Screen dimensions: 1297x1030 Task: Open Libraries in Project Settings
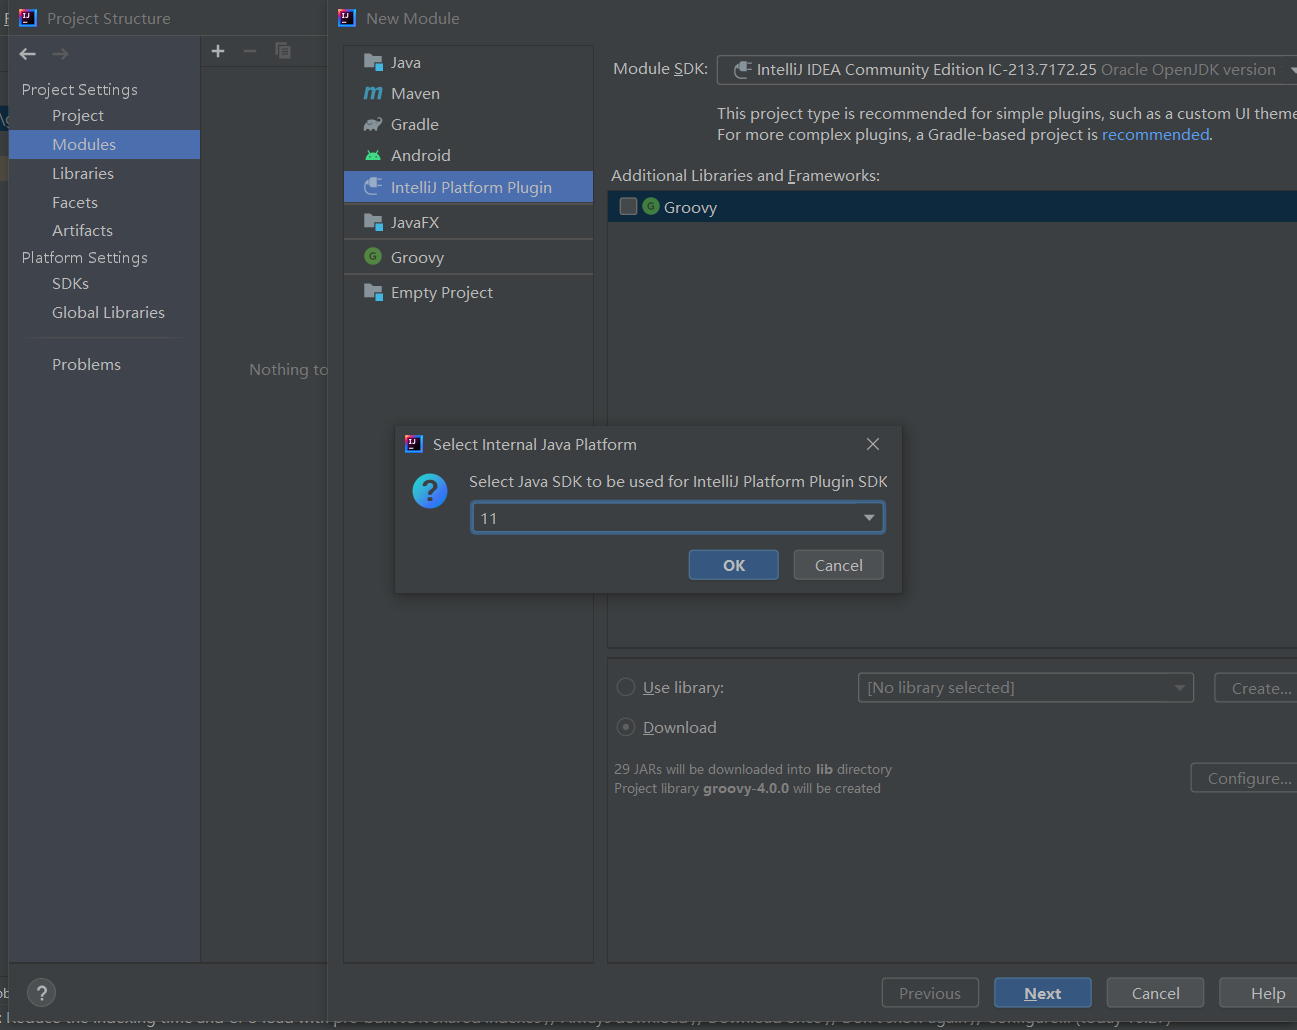click(83, 173)
